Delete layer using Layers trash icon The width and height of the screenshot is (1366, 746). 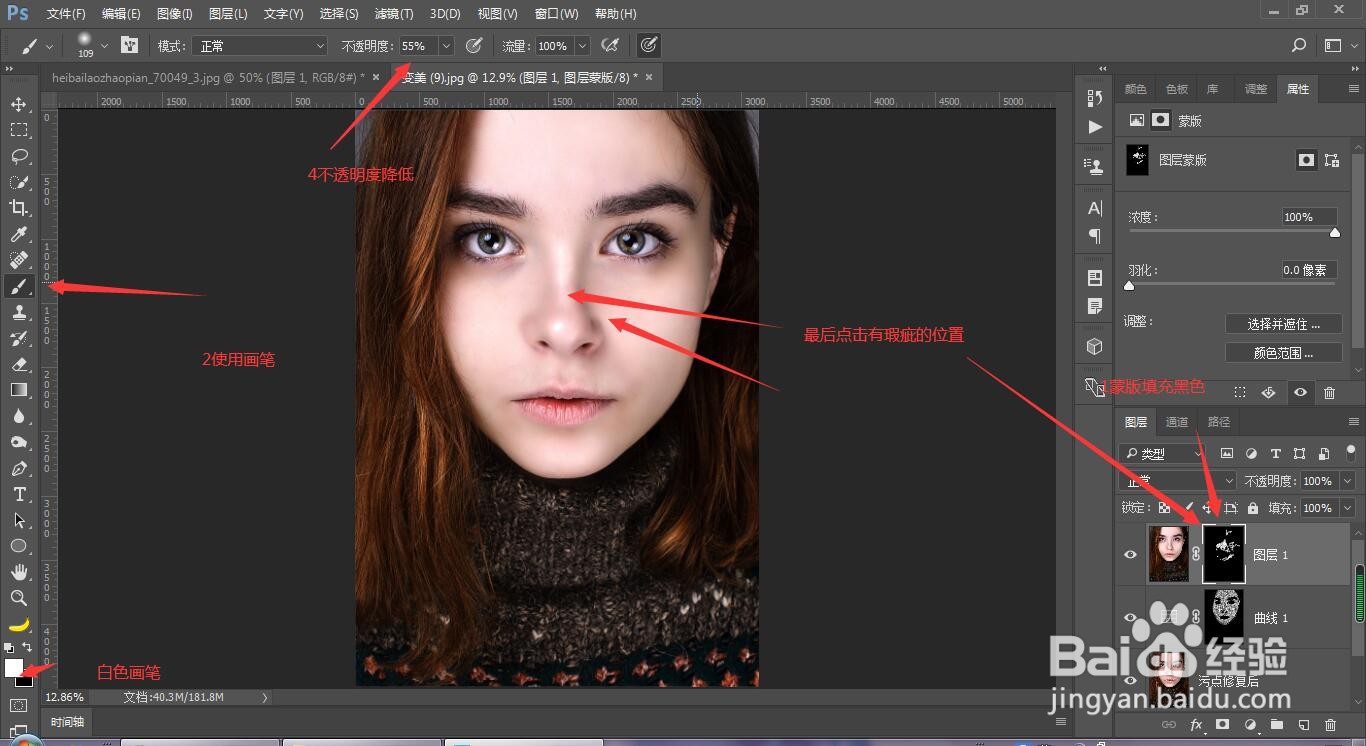coord(1330,725)
